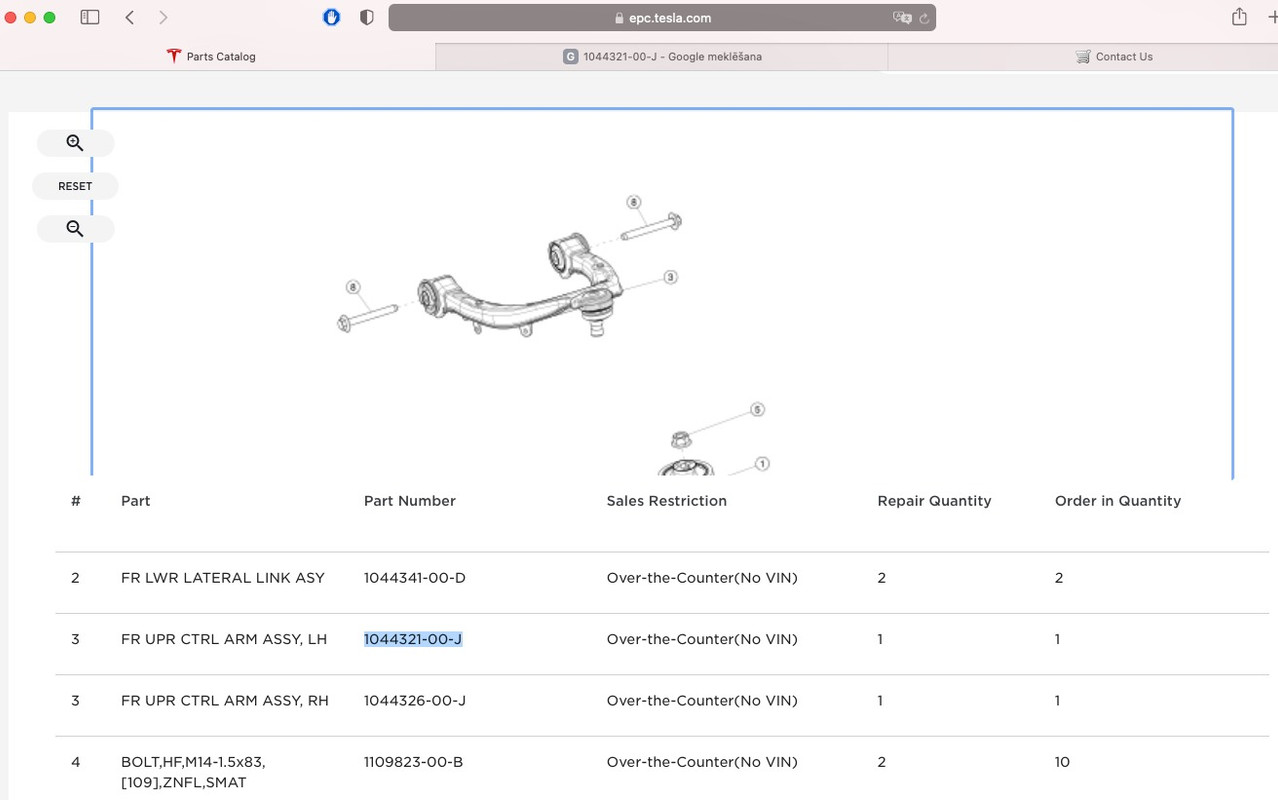Select 'FR UPR CTRL ARM ASSY, LH'
1278x800 pixels.
click(224, 639)
